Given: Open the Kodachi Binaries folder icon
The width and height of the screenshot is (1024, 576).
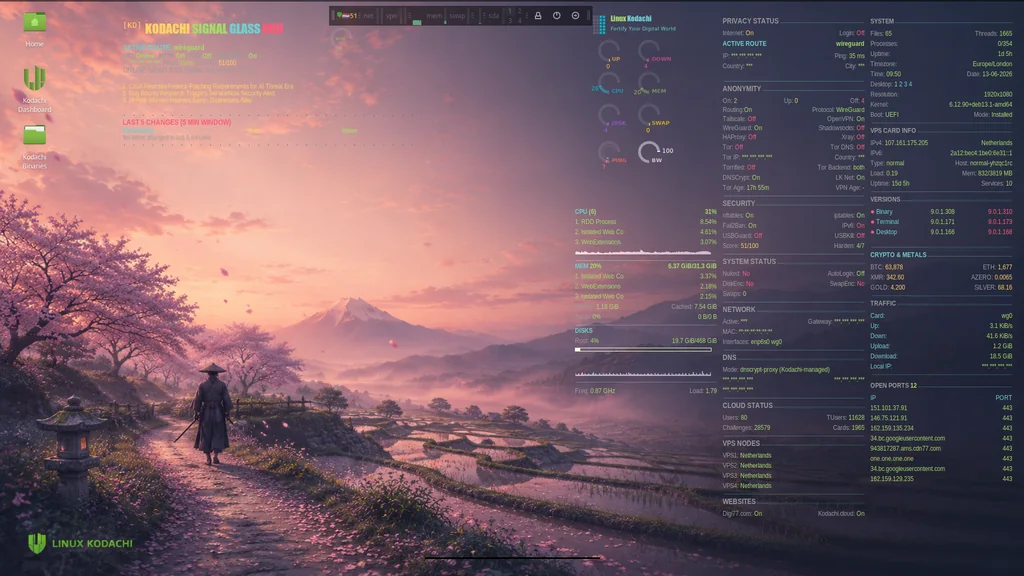Looking at the screenshot, I should point(35,135).
